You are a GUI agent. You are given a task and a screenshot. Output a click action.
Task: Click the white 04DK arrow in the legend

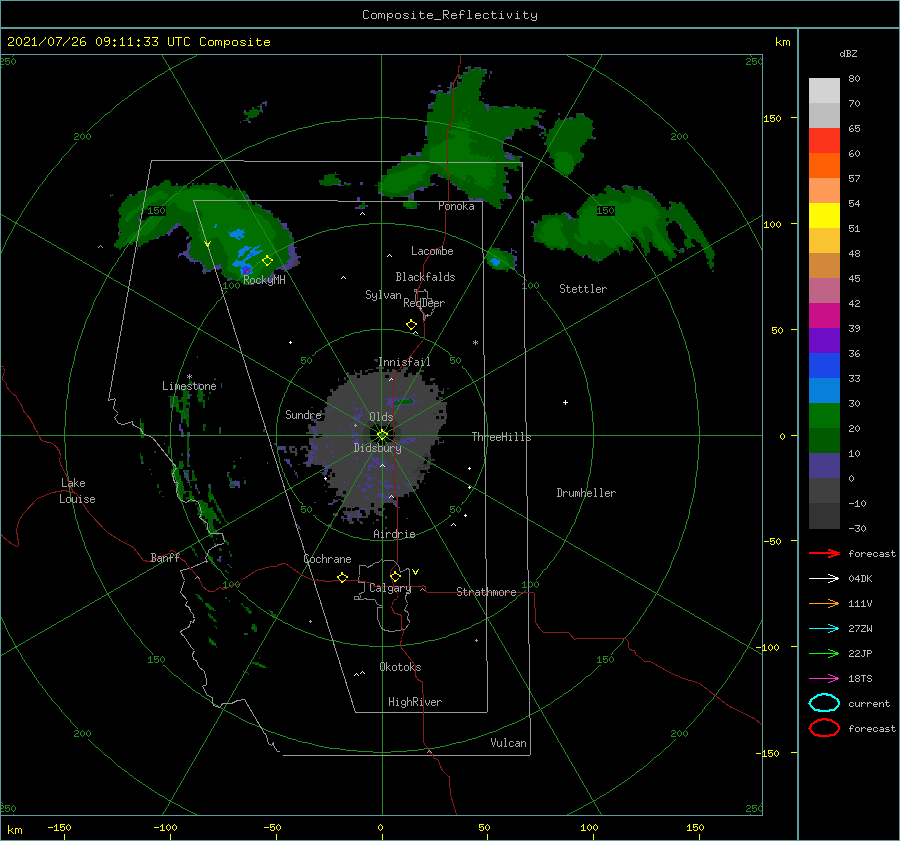[824, 579]
